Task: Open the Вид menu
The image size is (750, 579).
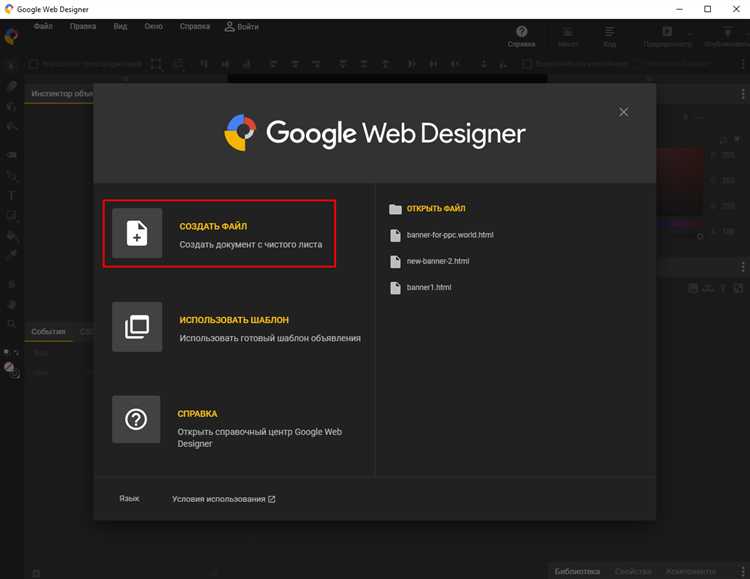Action: point(120,26)
